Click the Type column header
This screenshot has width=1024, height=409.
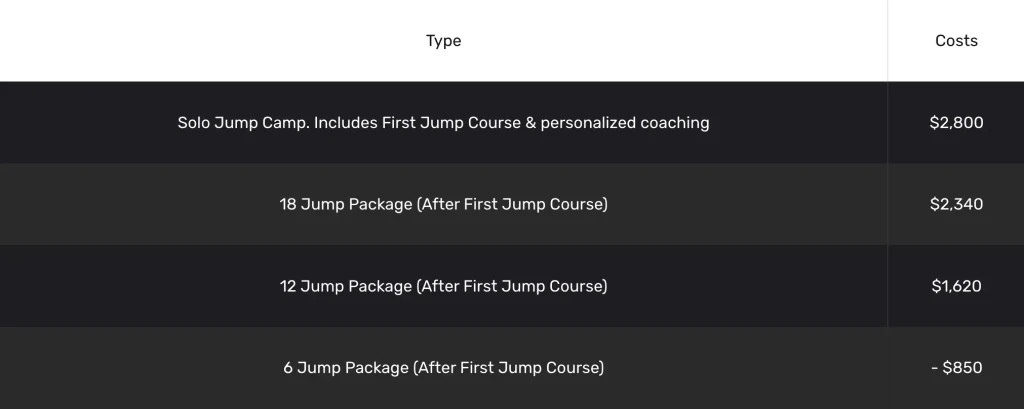coord(443,41)
